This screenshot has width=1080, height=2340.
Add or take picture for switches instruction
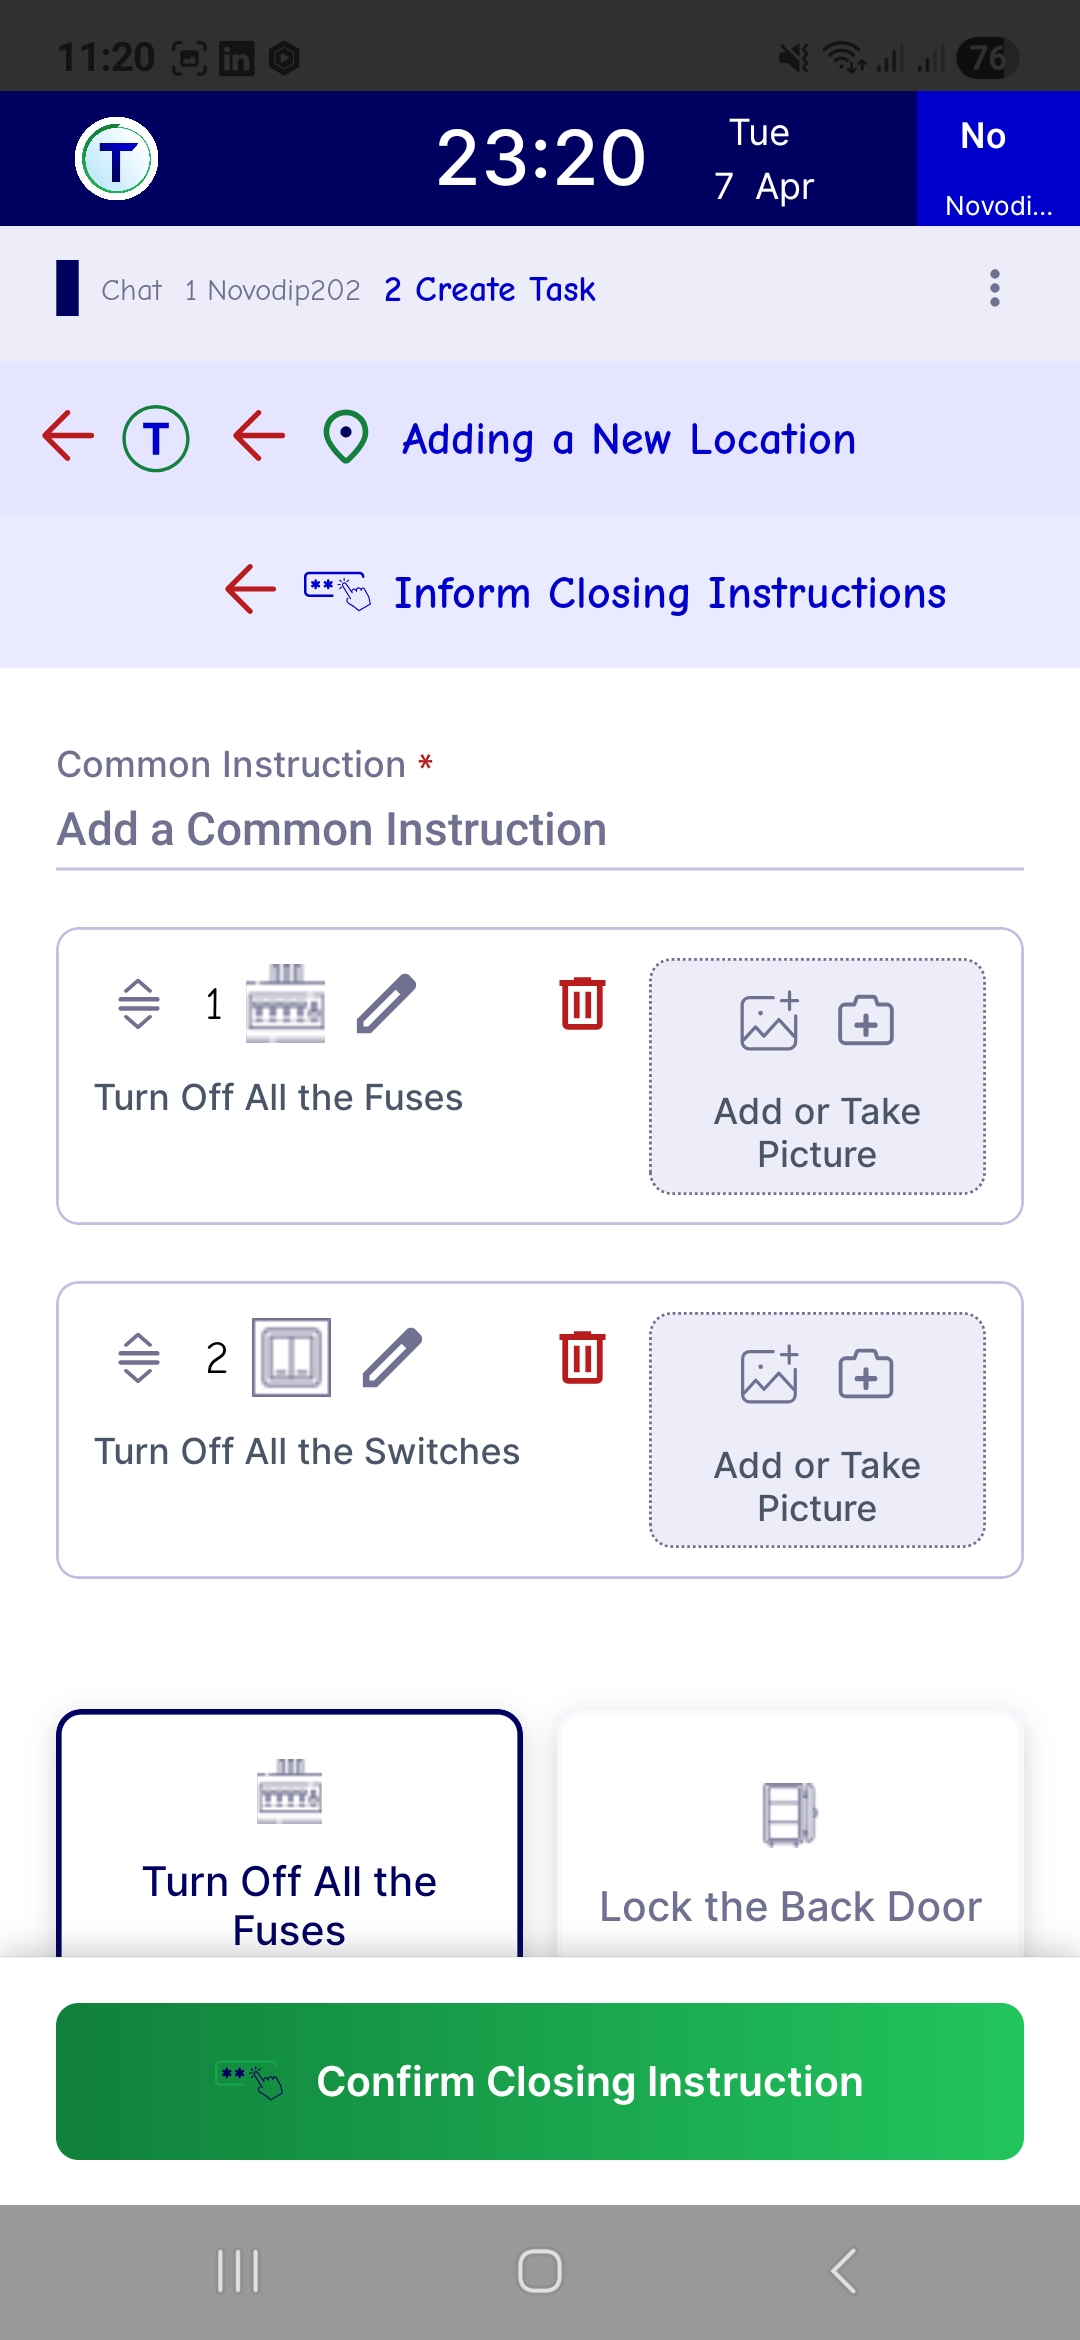click(x=817, y=1430)
